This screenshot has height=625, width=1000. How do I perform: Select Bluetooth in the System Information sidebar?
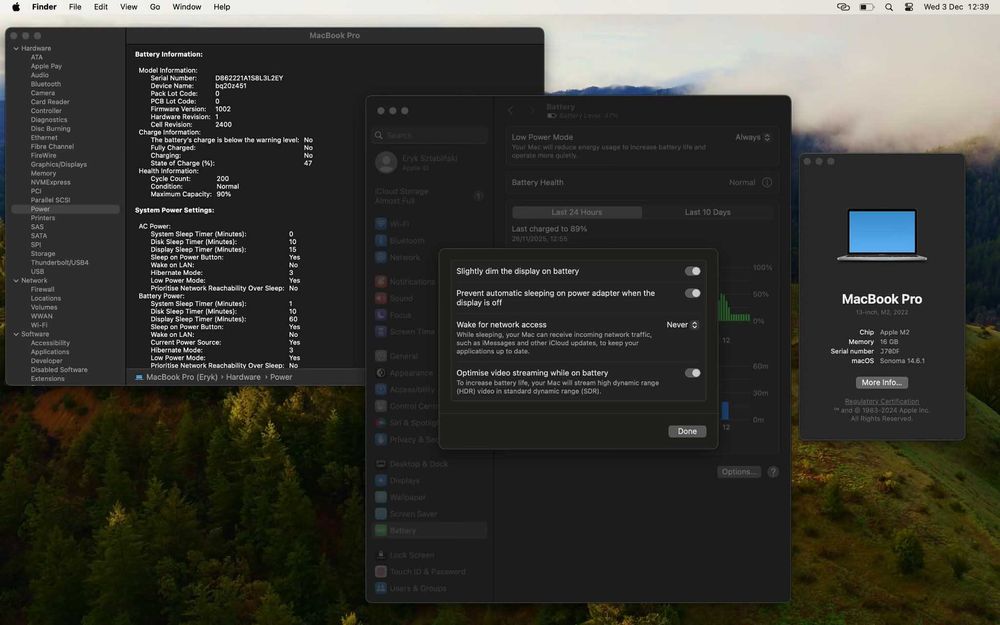(x=46, y=84)
